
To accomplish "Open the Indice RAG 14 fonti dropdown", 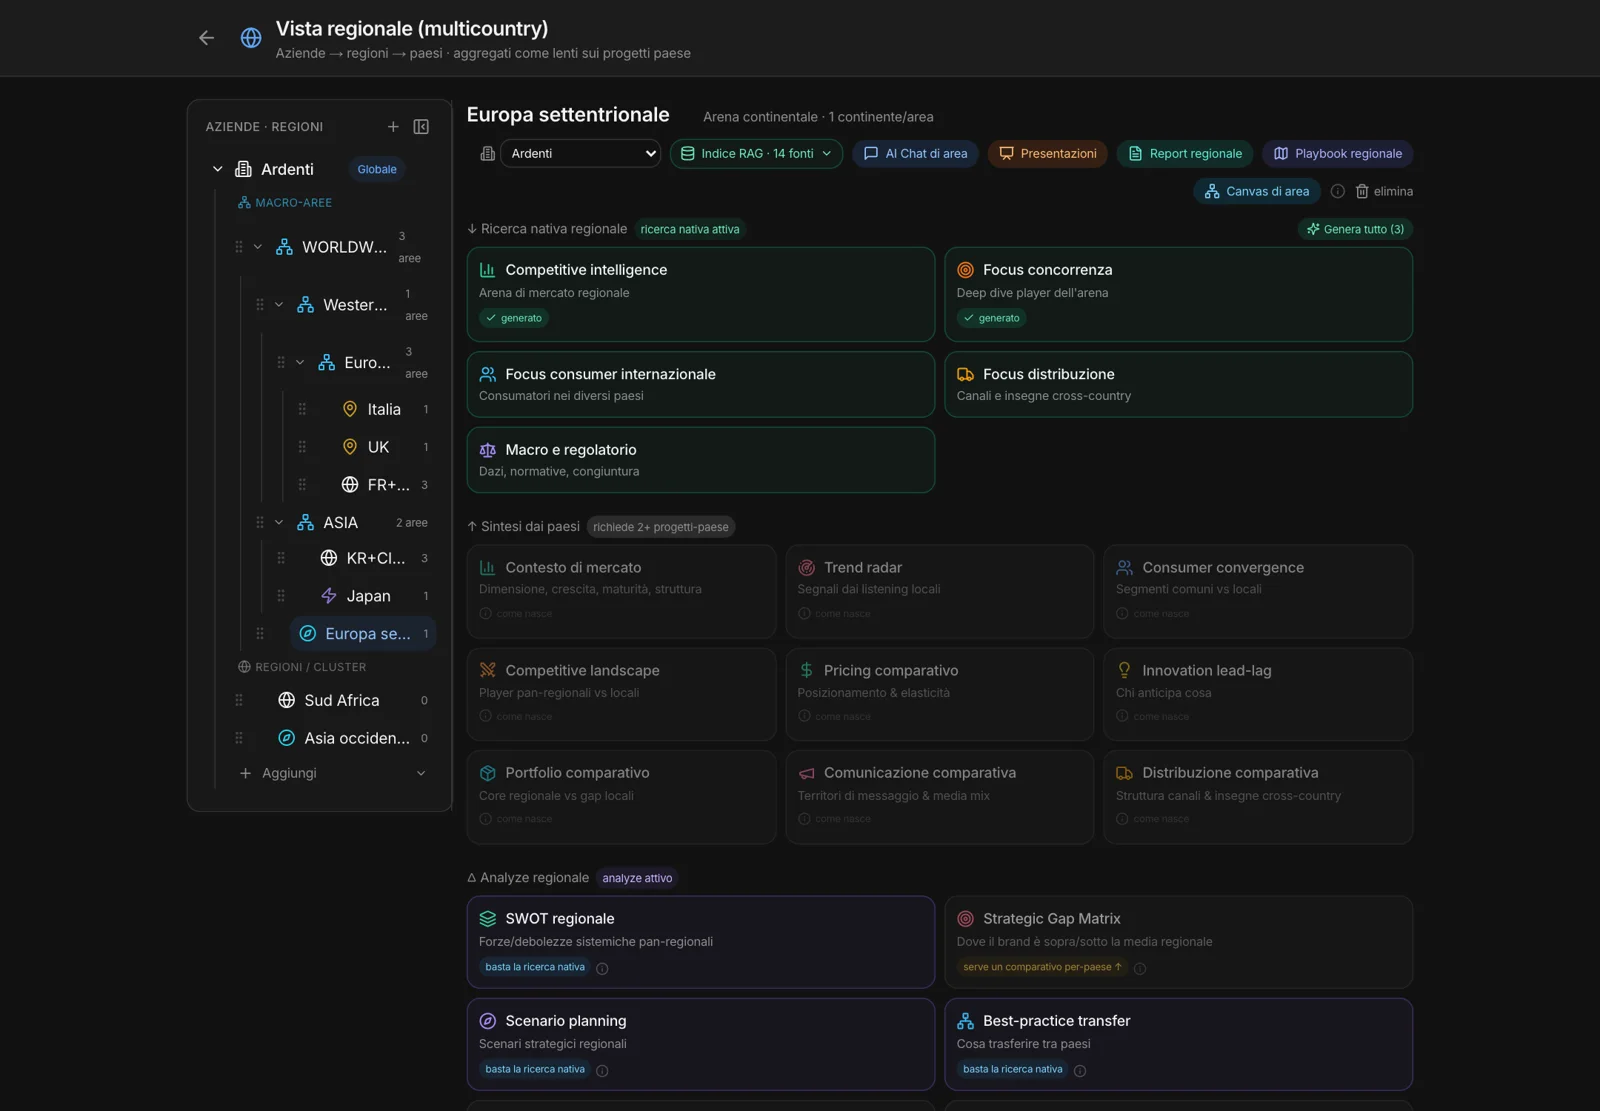I will pyautogui.click(x=756, y=153).
